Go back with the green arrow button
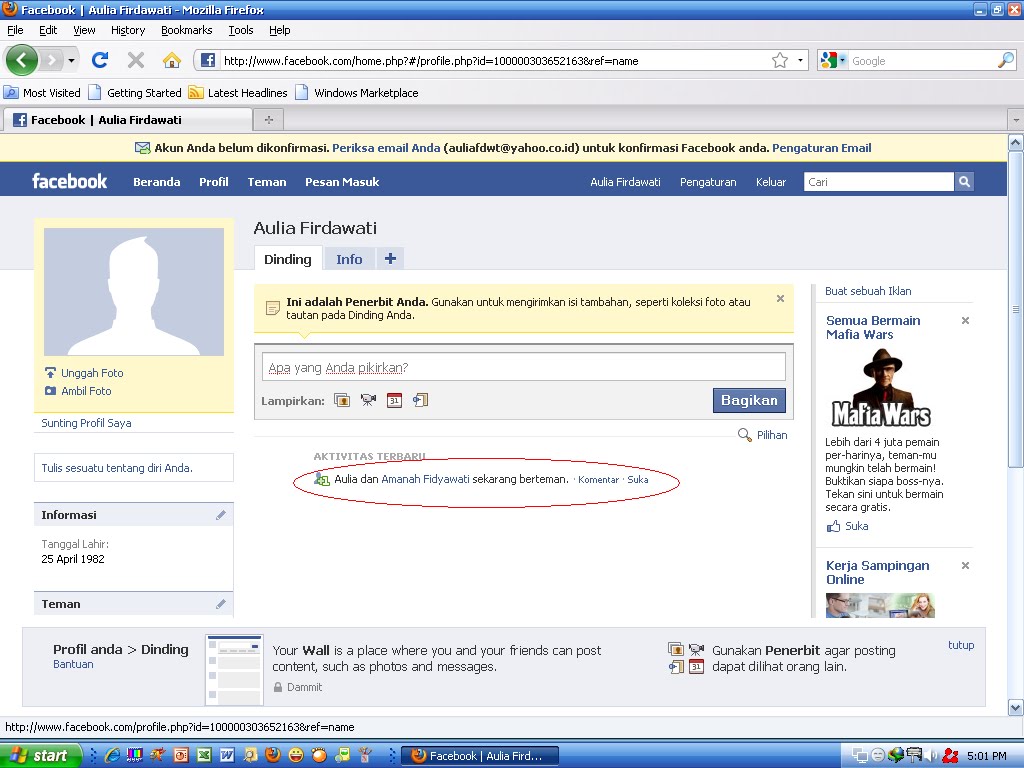The image size is (1024, 768). [x=22, y=61]
